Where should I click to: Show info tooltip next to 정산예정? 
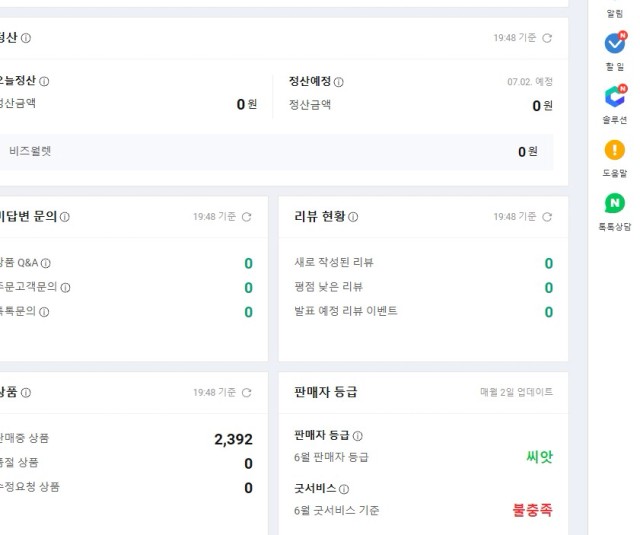339,82
